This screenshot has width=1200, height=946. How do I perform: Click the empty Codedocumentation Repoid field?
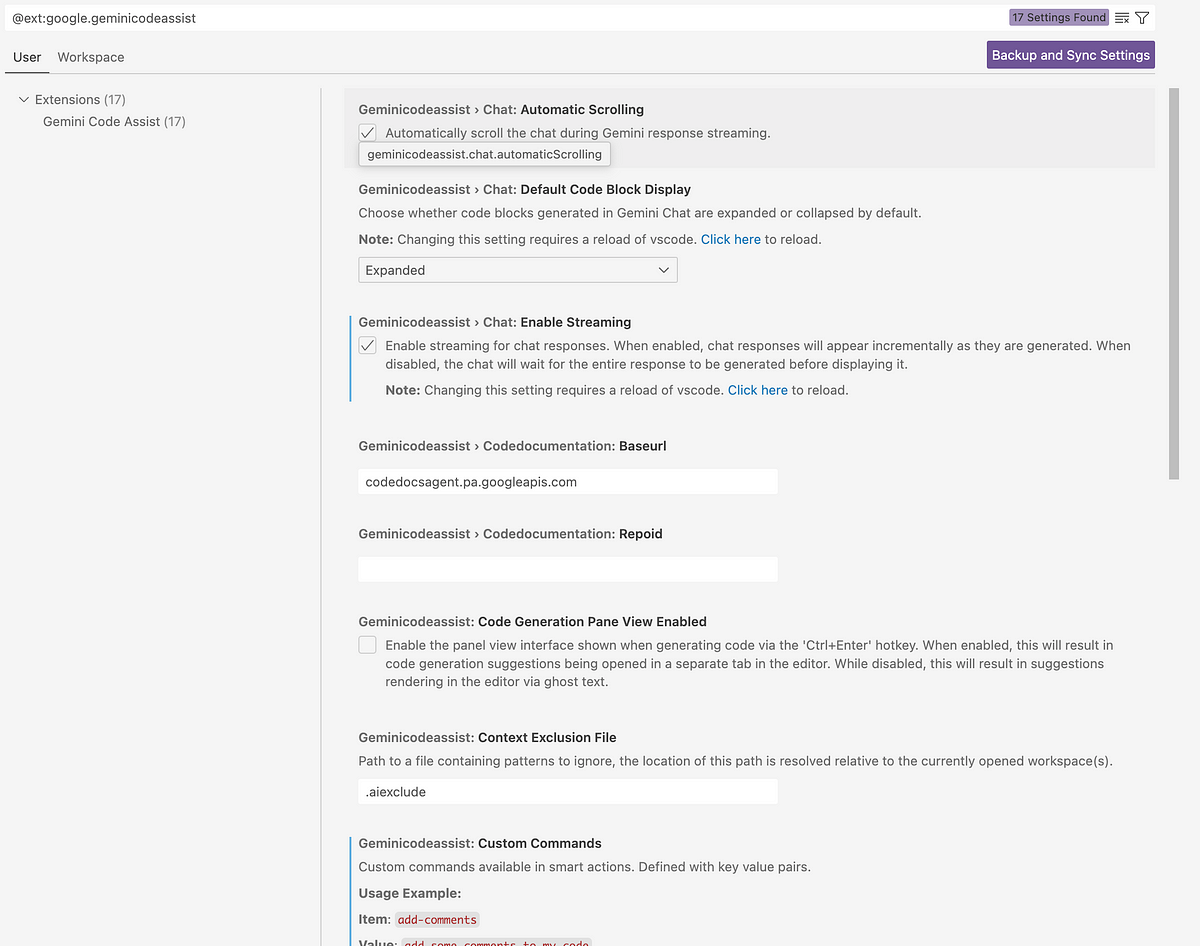[568, 569]
